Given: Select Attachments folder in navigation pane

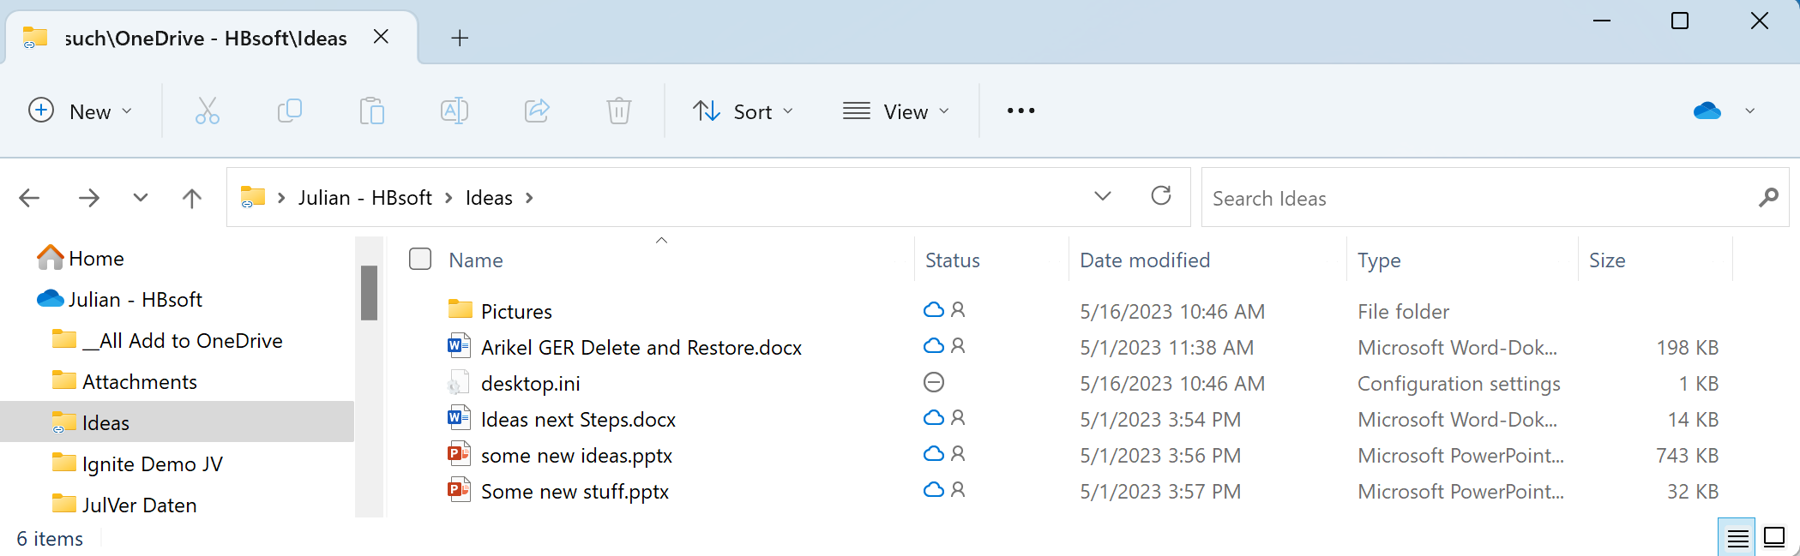Looking at the screenshot, I should click(139, 382).
